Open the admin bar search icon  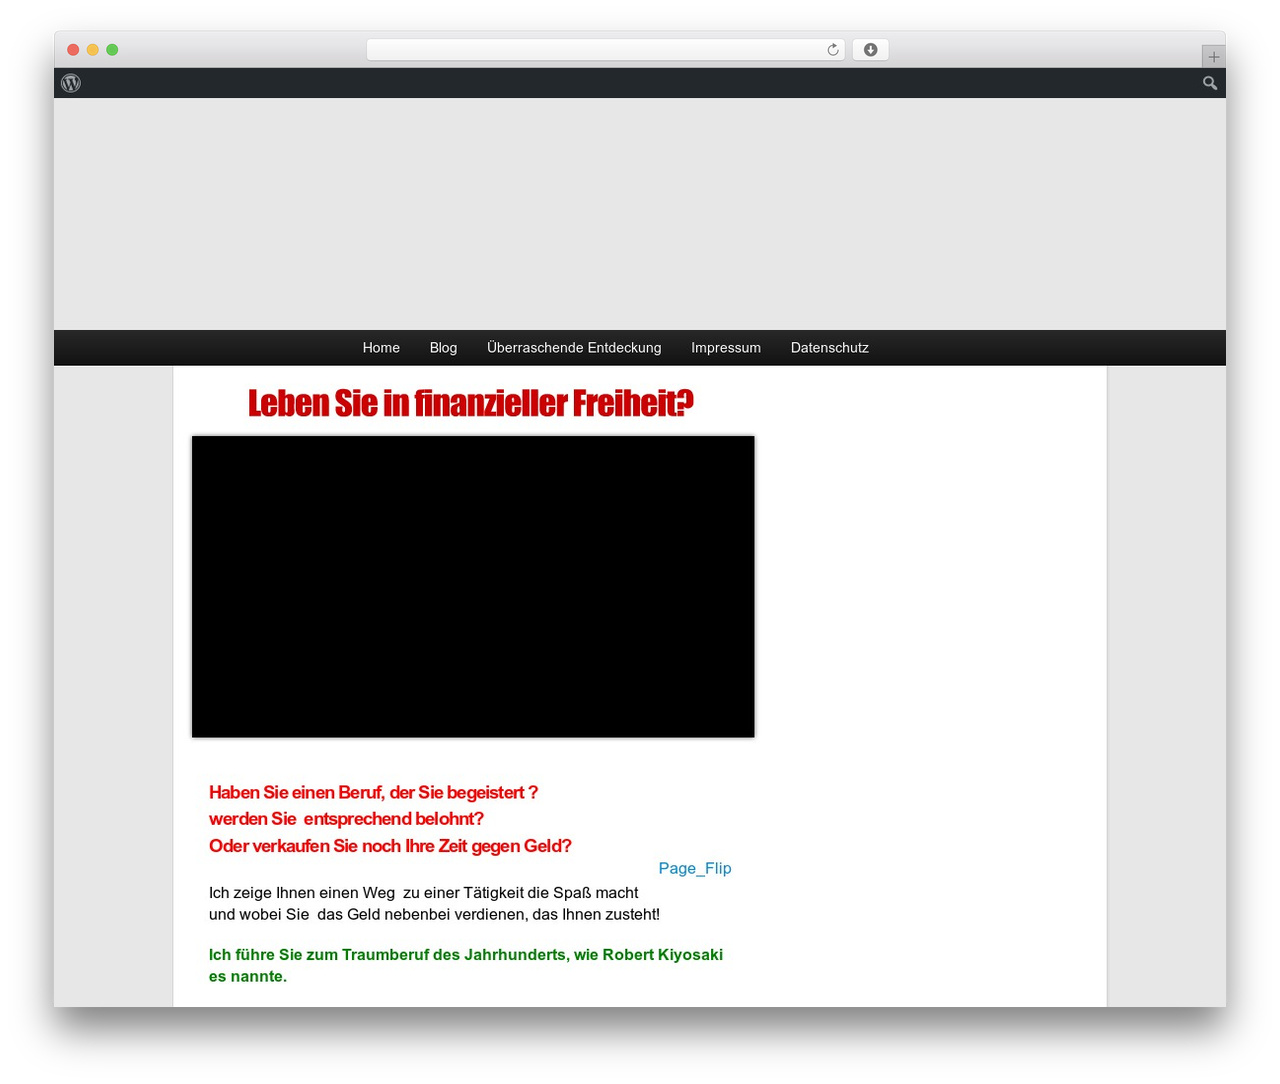[x=1210, y=83]
